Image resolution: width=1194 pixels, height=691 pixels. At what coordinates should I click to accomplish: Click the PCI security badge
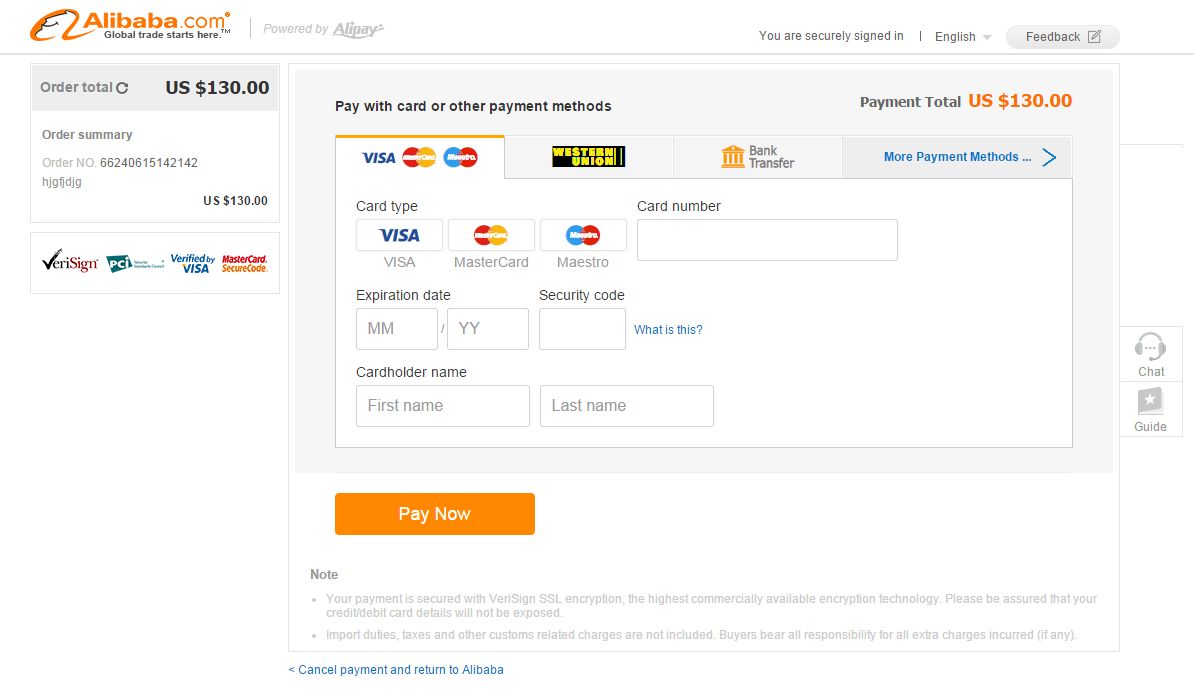135,264
